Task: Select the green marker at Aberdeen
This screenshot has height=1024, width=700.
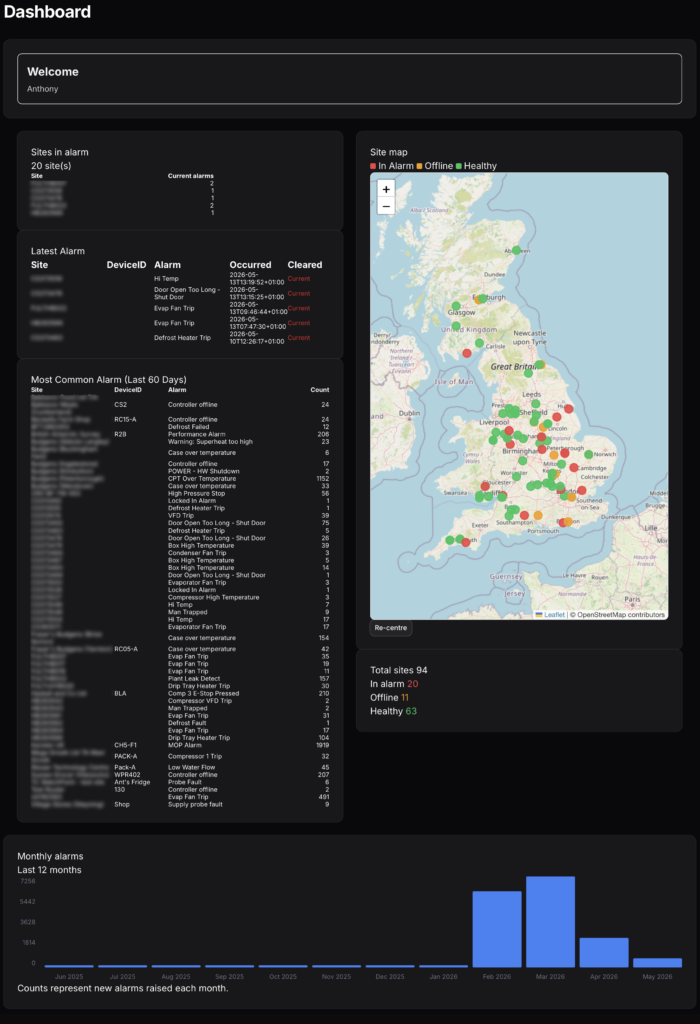Action: tap(517, 250)
